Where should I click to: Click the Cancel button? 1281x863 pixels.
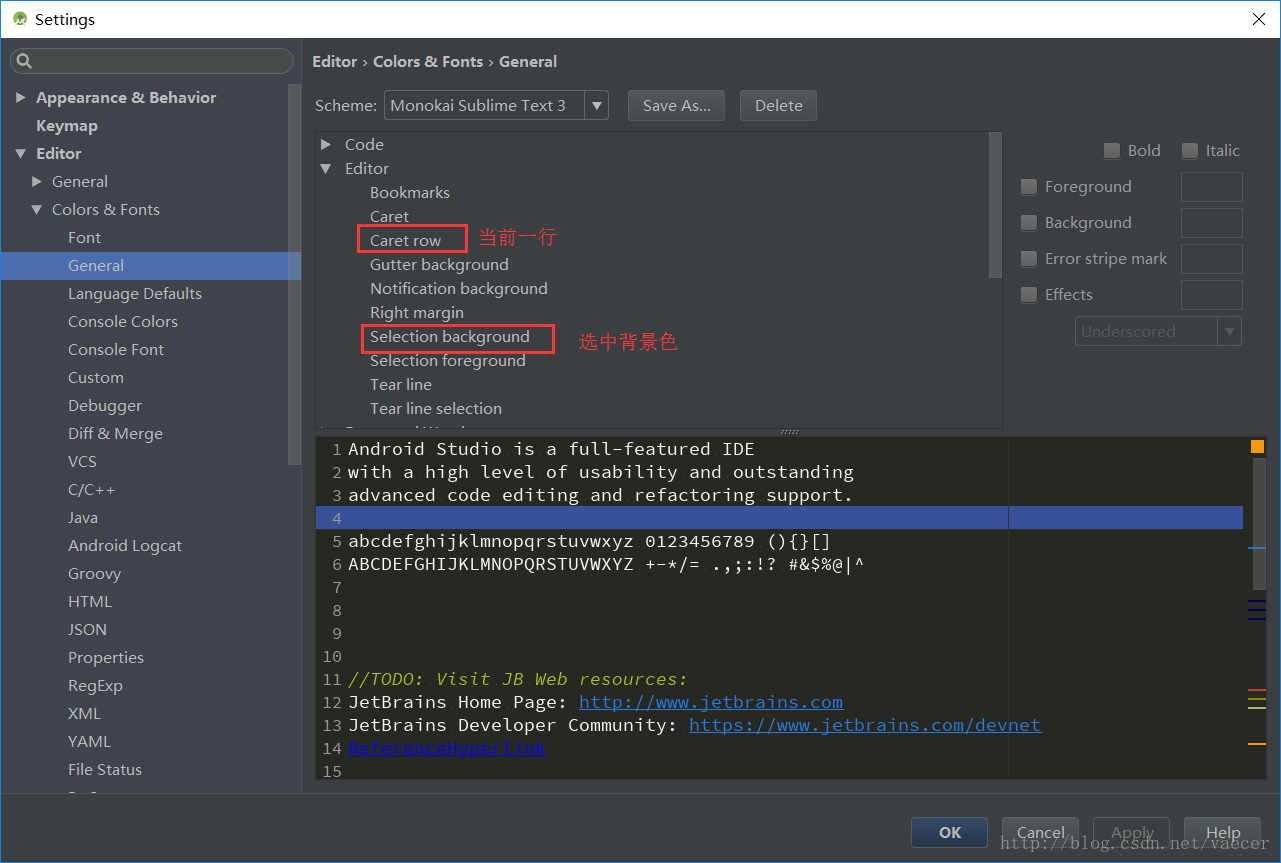[1041, 832]
